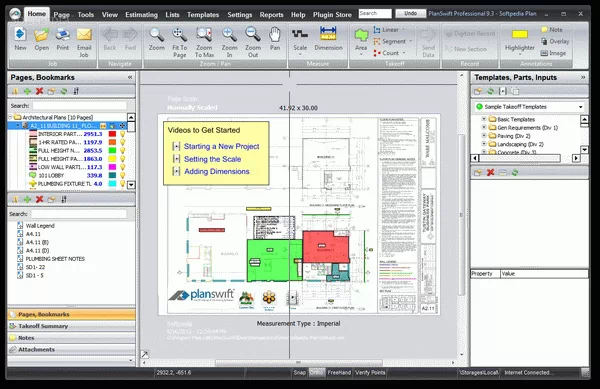Collapse Architectural Plans tree node
This screenshot has height=389, width=600.
(x=10, y=117)
